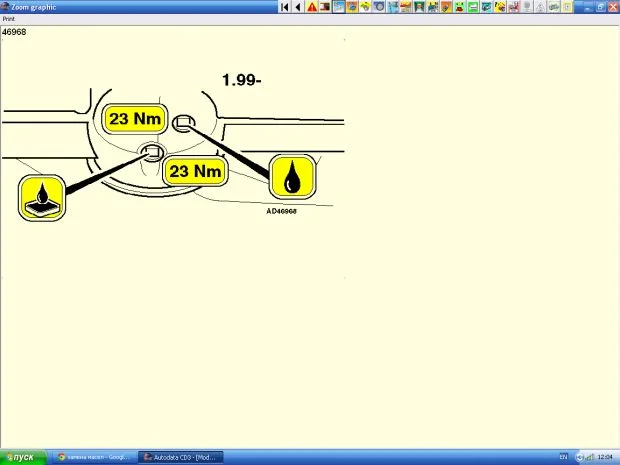The image size is (620, 465).
Task: Click the upper bolt hole in diagram
Action: (184, 124)
